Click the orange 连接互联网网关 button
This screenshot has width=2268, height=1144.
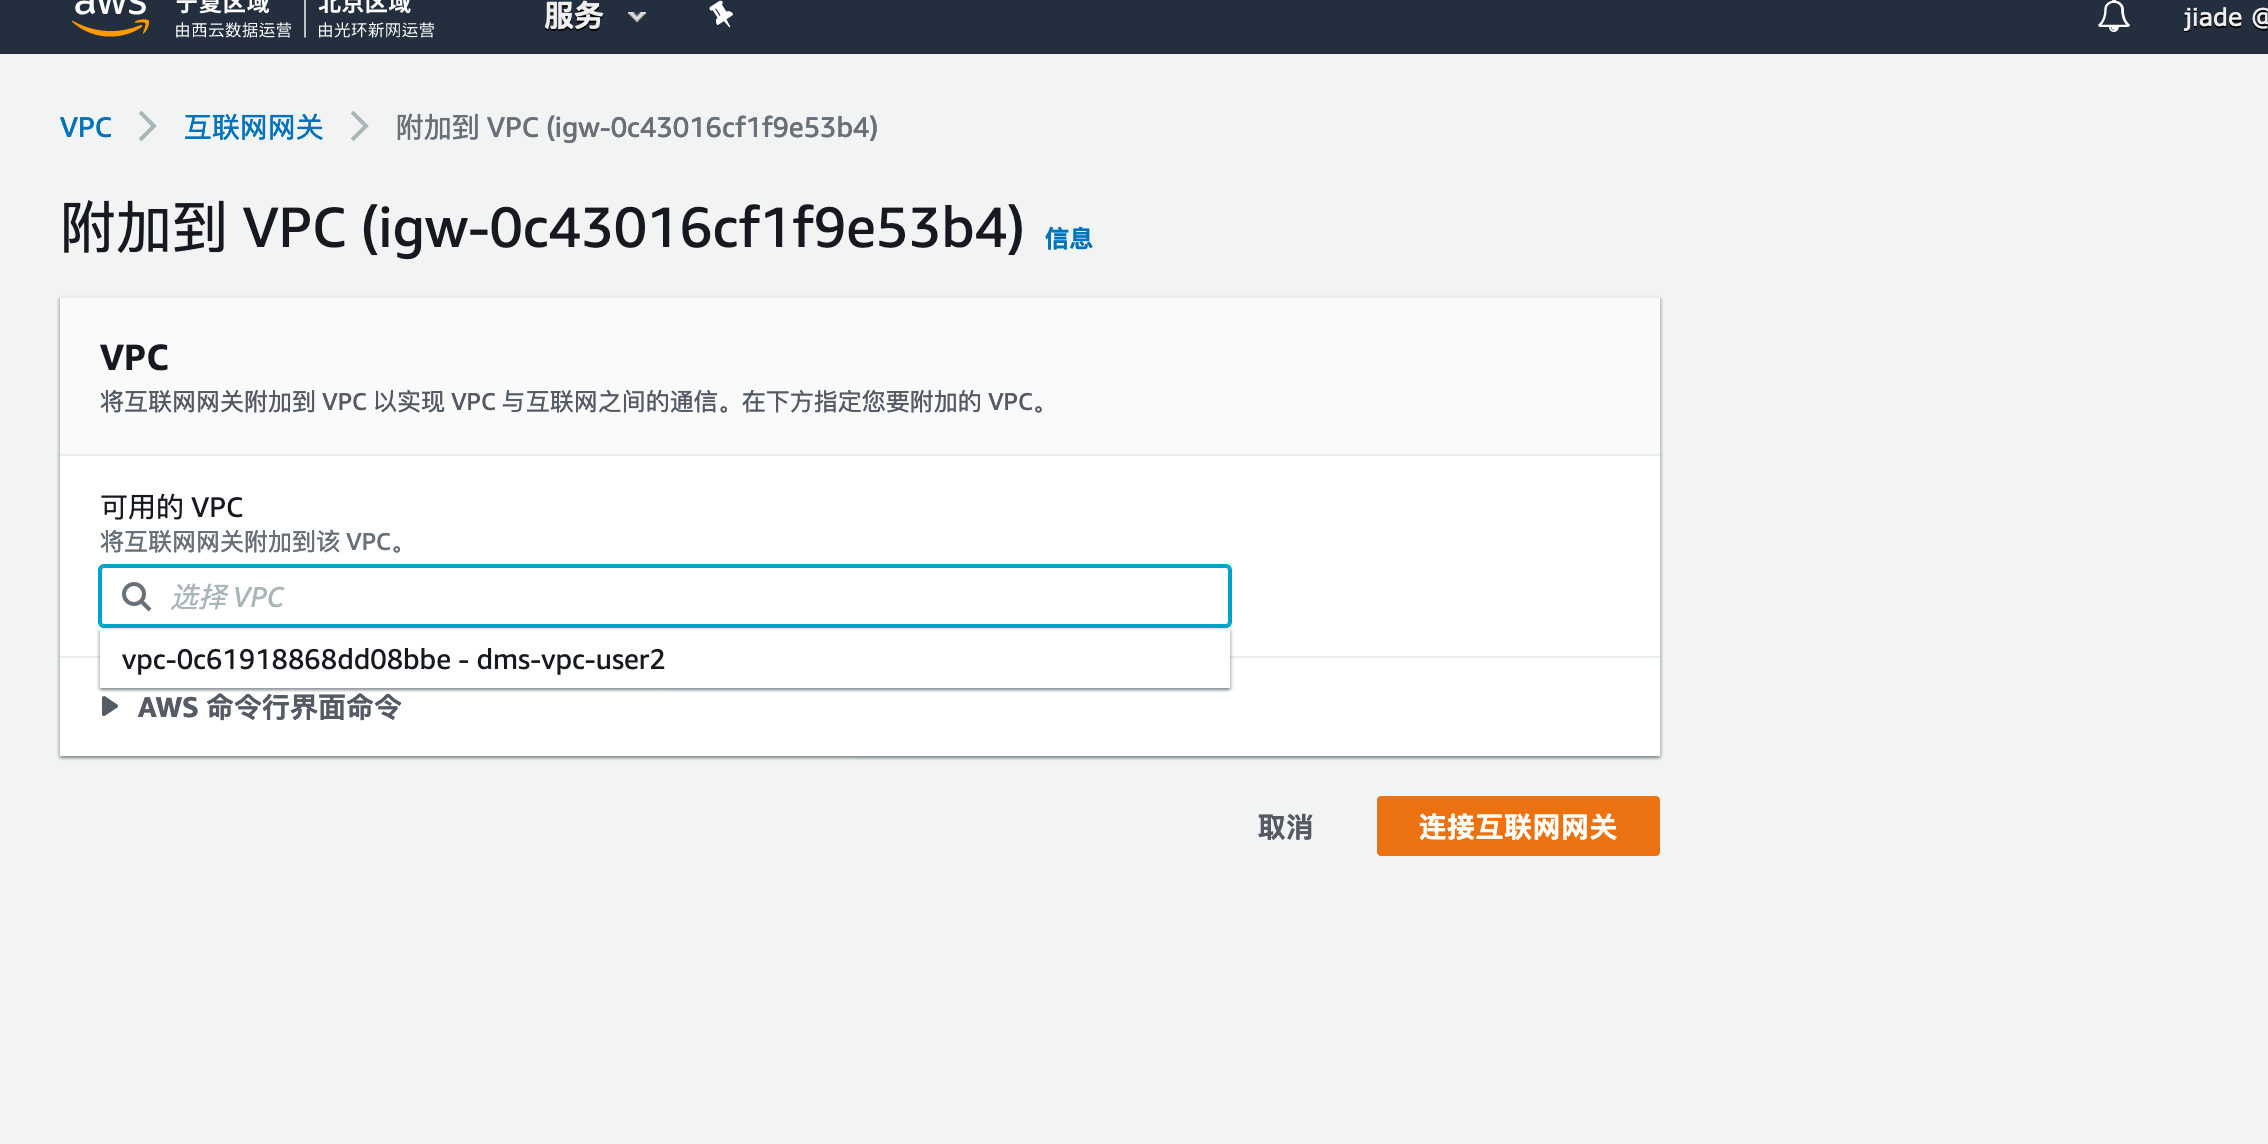tap(1517, 826)
